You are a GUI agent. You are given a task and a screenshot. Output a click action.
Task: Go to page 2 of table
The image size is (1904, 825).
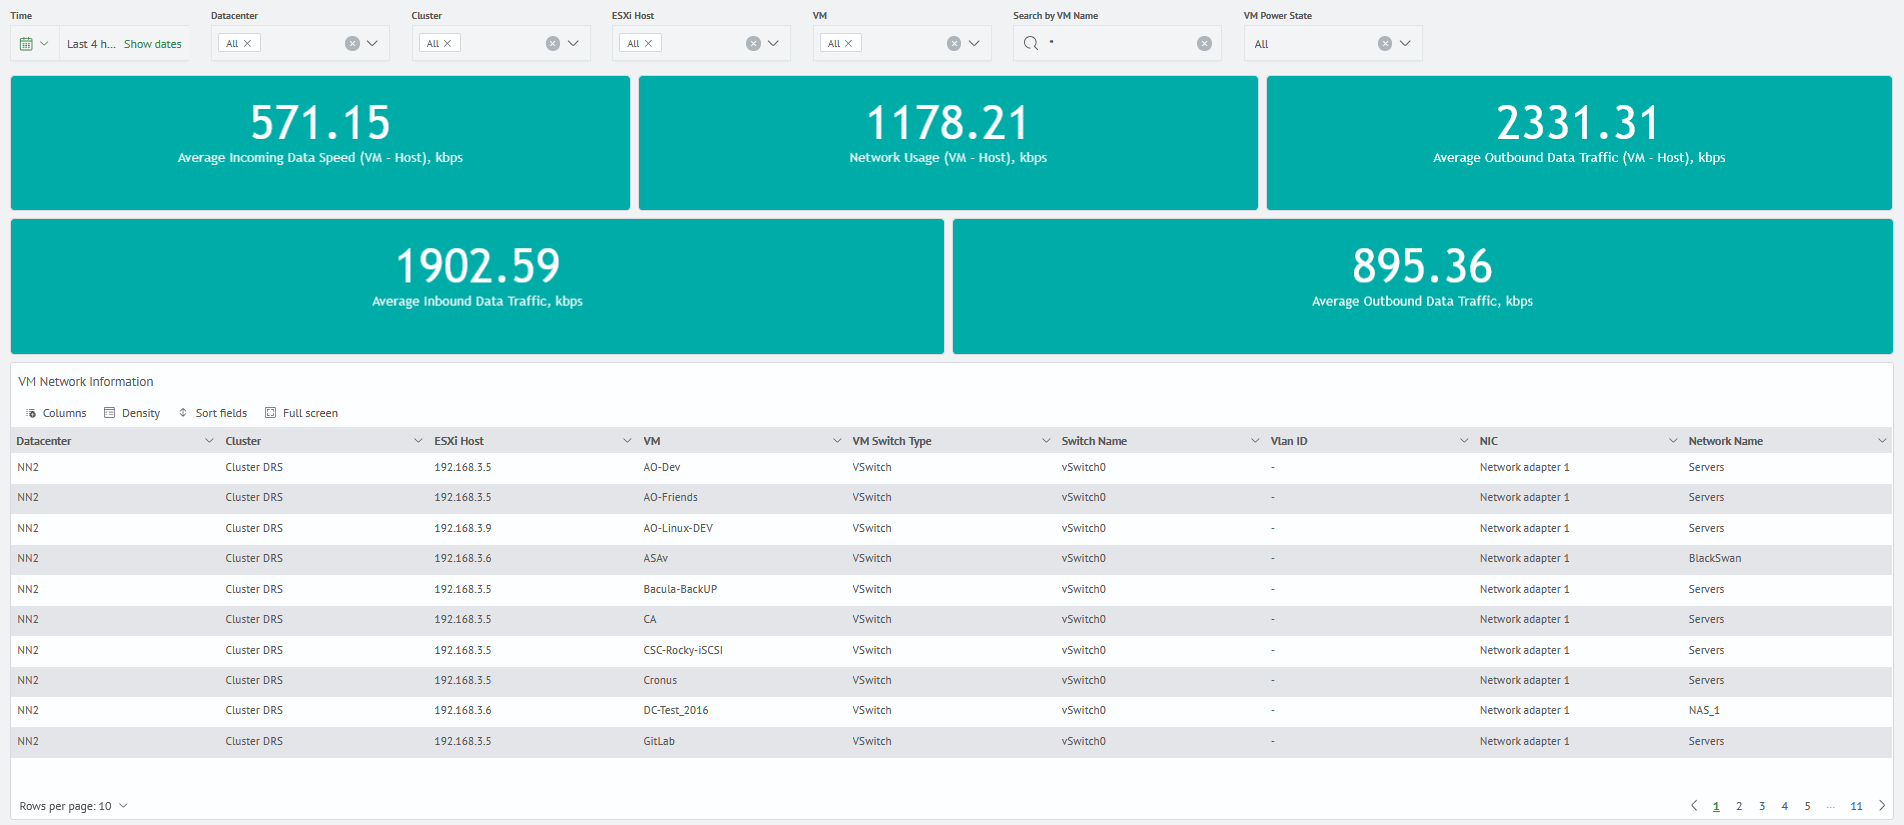click(1739, 806)
